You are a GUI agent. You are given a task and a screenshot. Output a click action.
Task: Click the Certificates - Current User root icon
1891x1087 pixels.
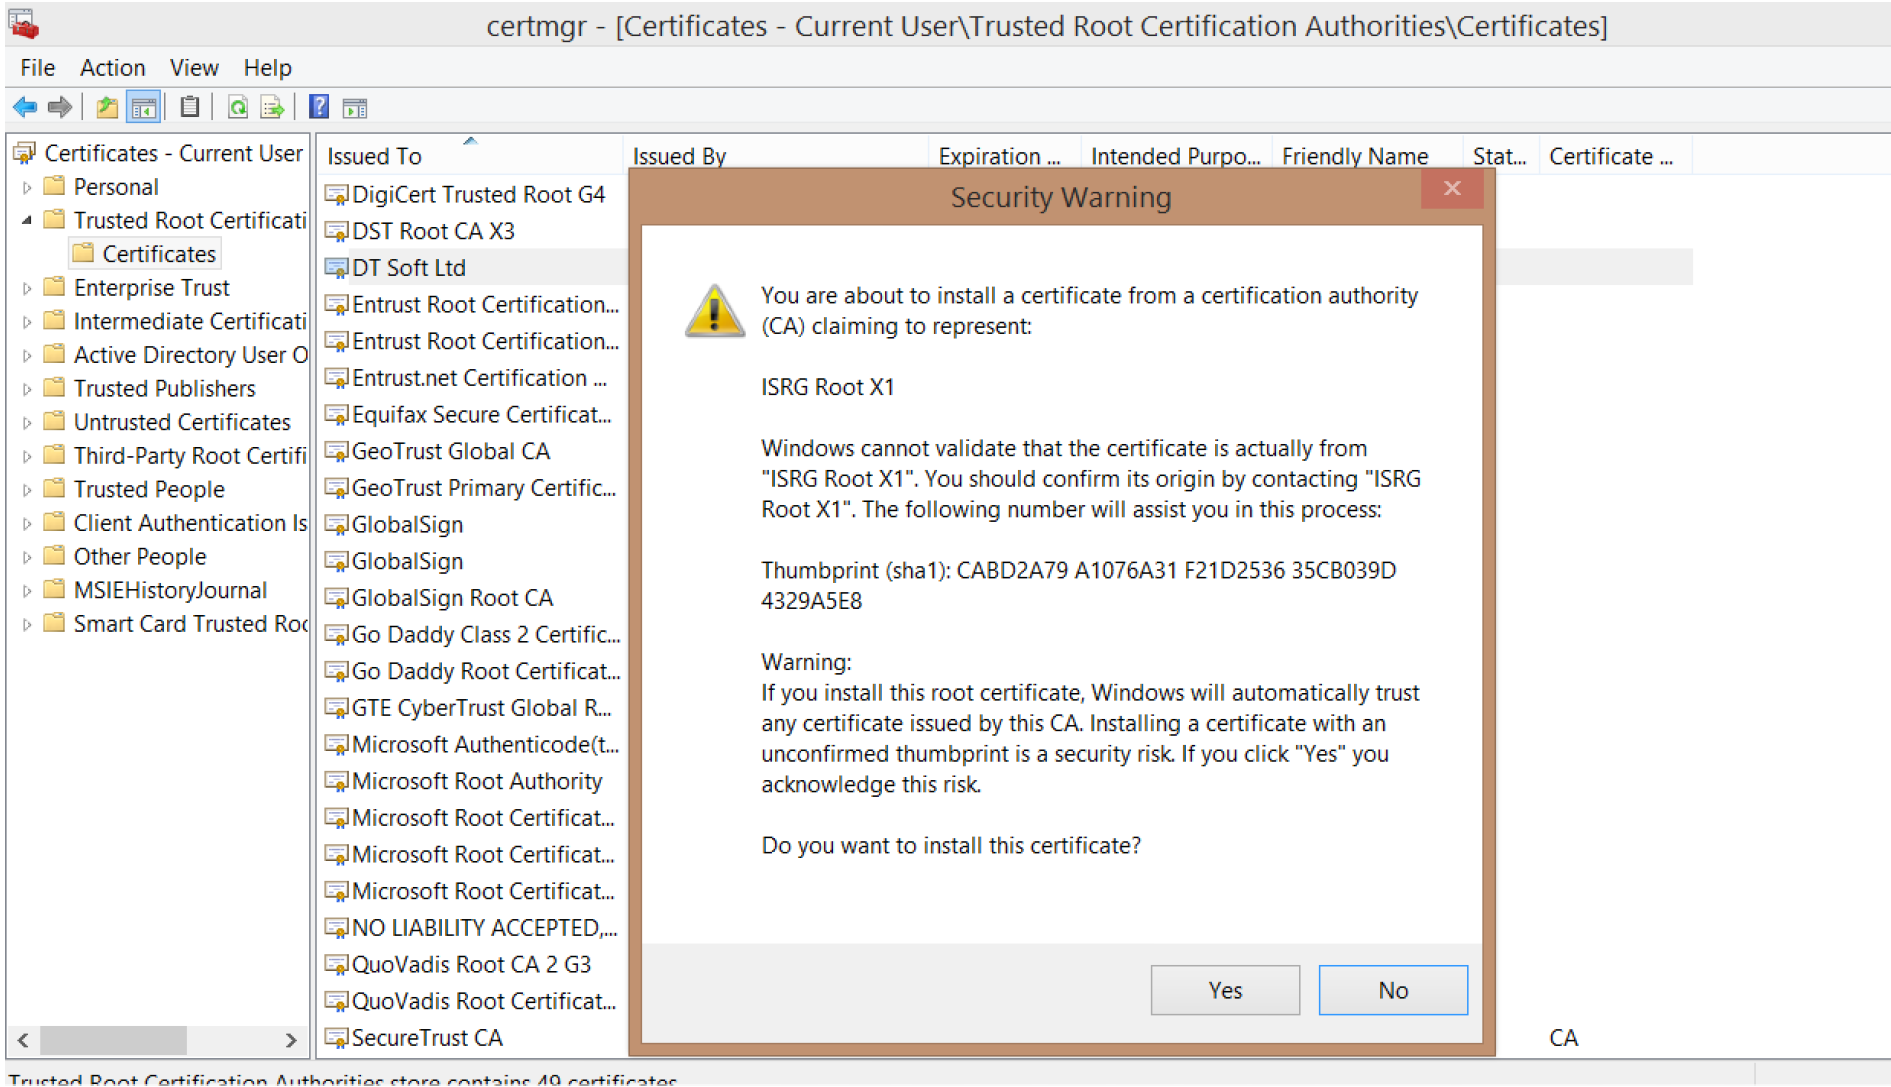click(24, 153)
